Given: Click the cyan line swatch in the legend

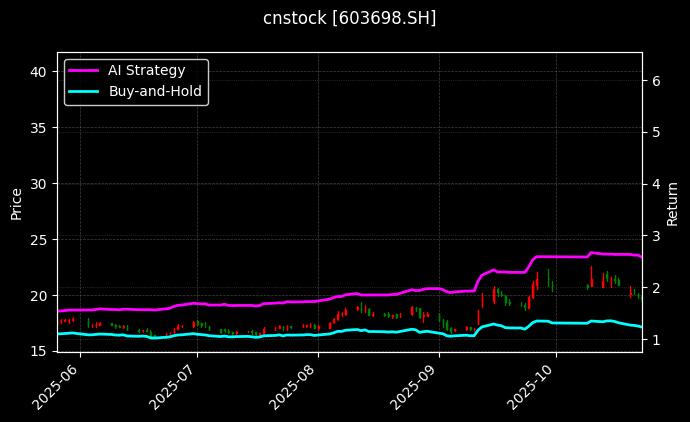Looking at the screenshot, I should 85,91.
